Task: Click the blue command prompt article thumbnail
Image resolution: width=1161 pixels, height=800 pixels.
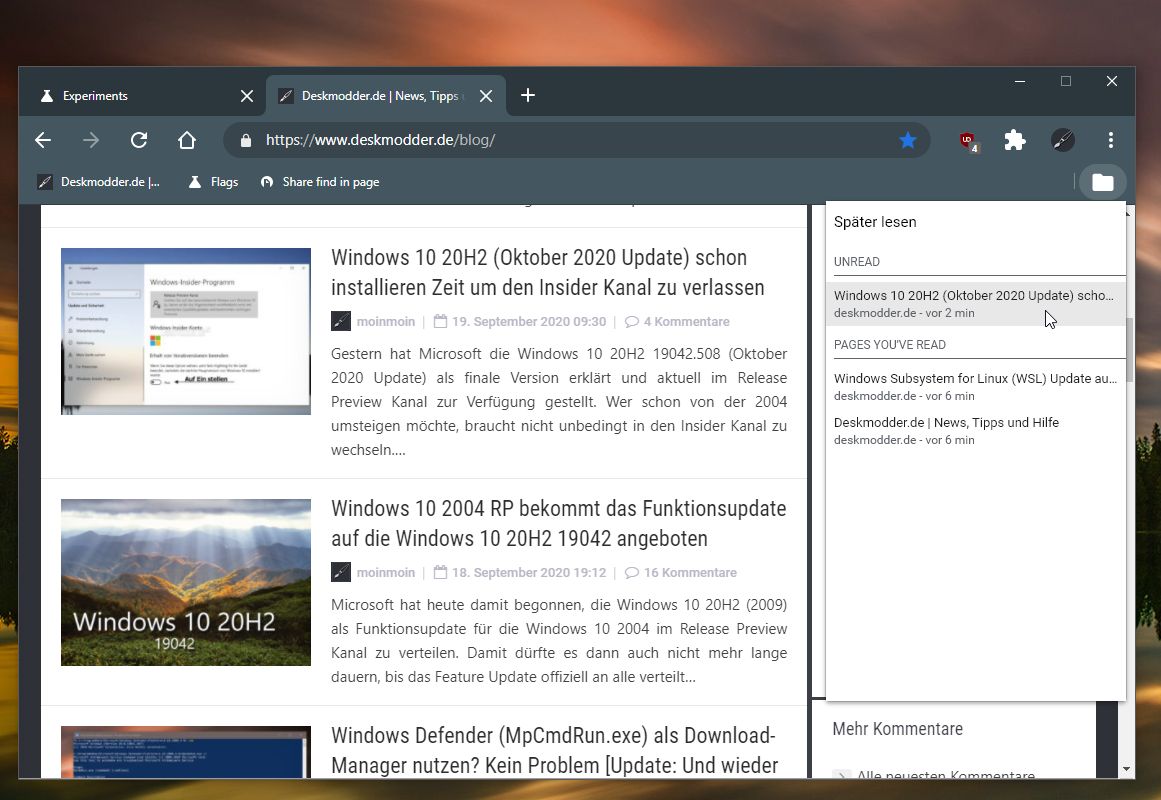Action: (x=186, y=752)
